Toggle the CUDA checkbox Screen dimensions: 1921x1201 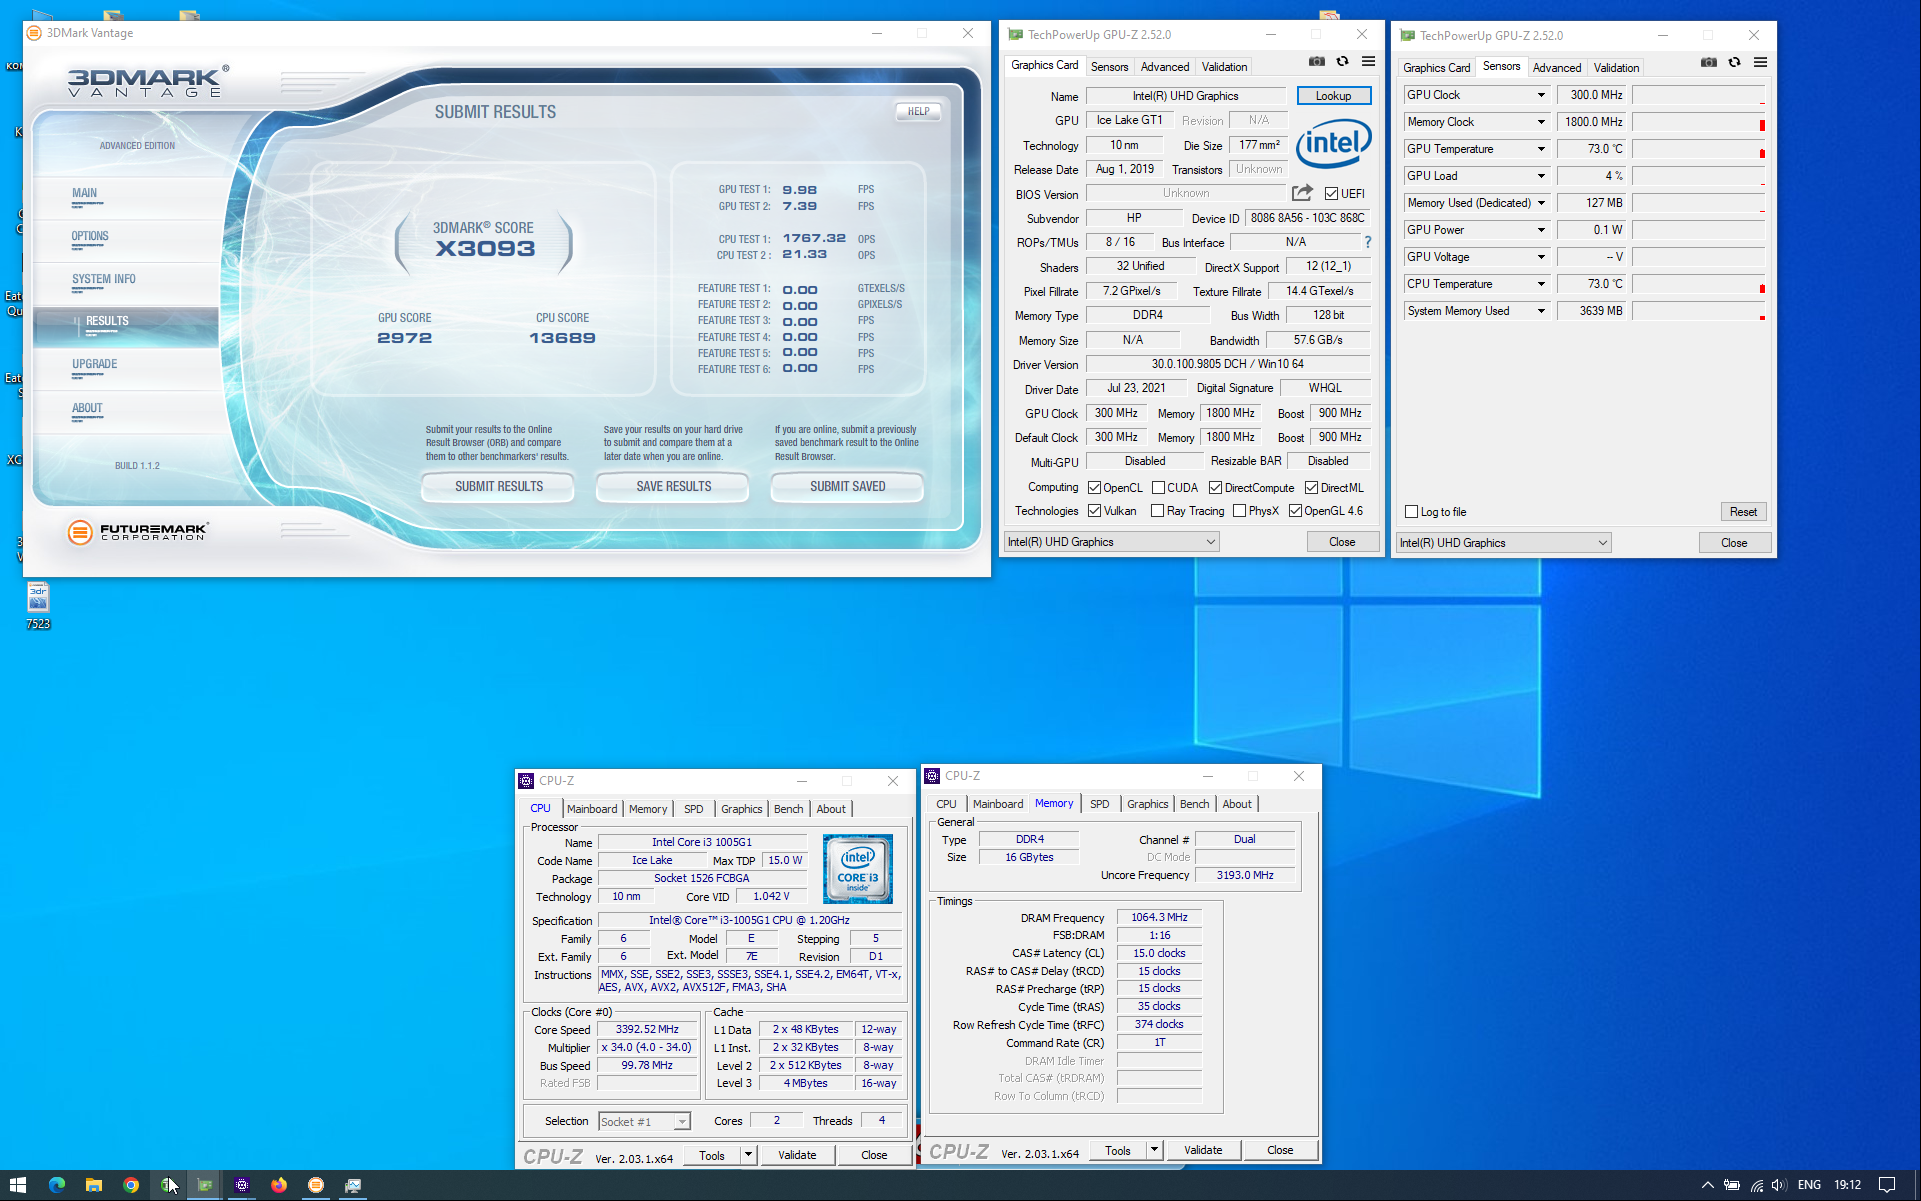[x=1158, y=488]
